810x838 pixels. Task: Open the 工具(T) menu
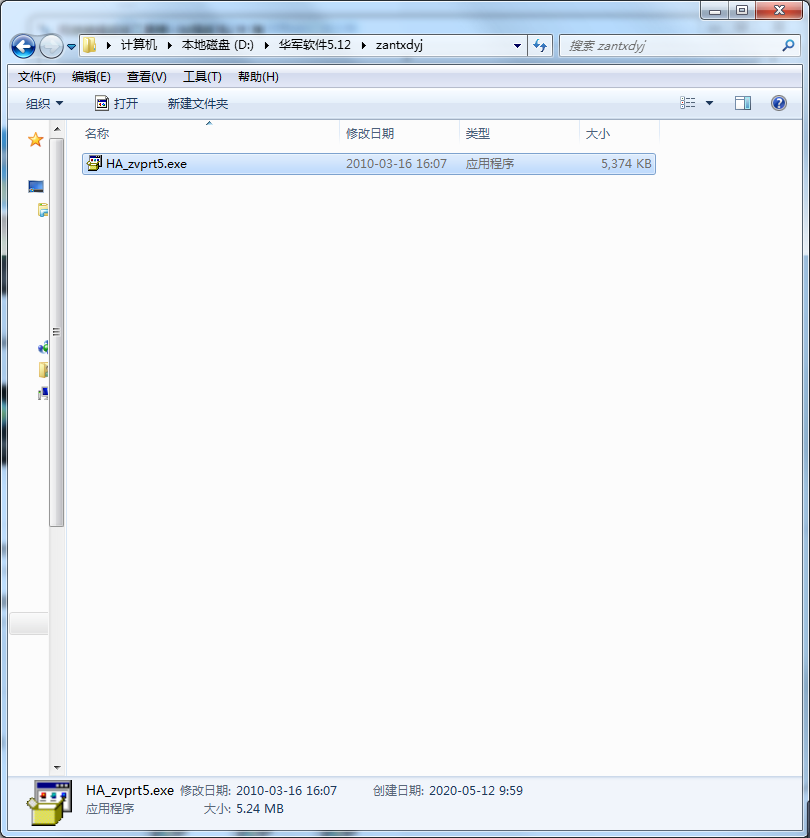pyautogui.click(x=202, y=77)
